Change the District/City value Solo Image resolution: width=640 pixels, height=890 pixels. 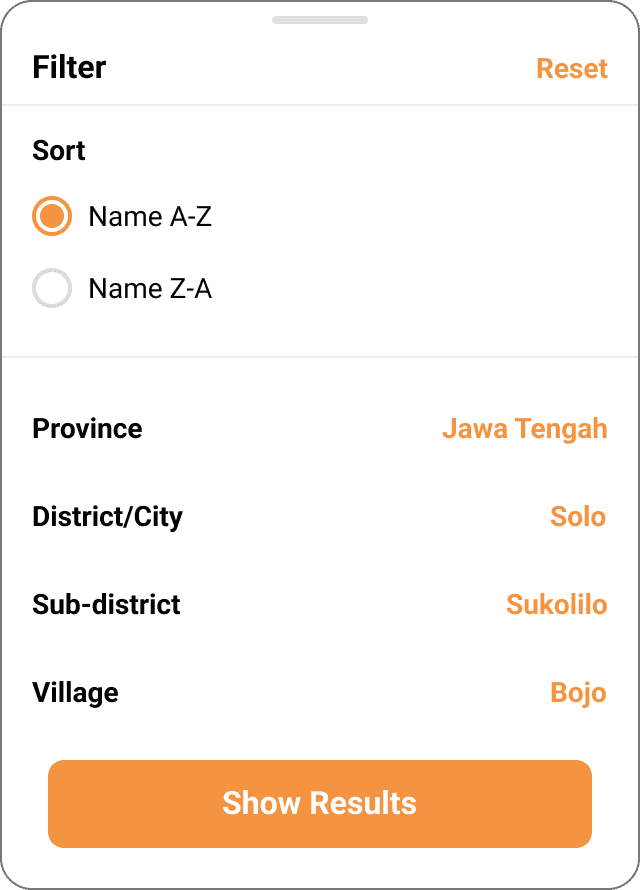tap(578, 517)
